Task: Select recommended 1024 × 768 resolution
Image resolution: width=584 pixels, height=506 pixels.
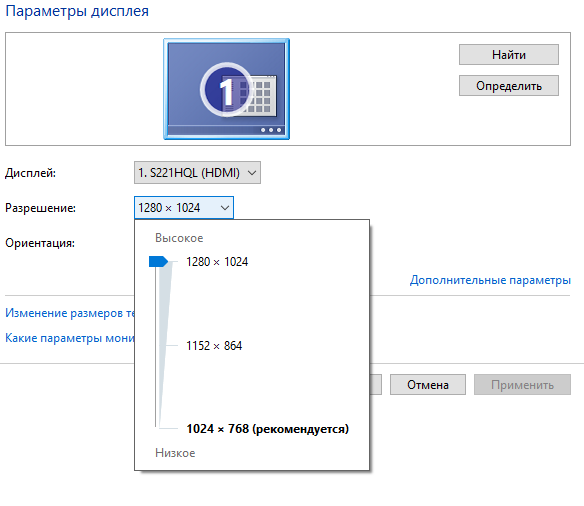Action: click(267, 429)
